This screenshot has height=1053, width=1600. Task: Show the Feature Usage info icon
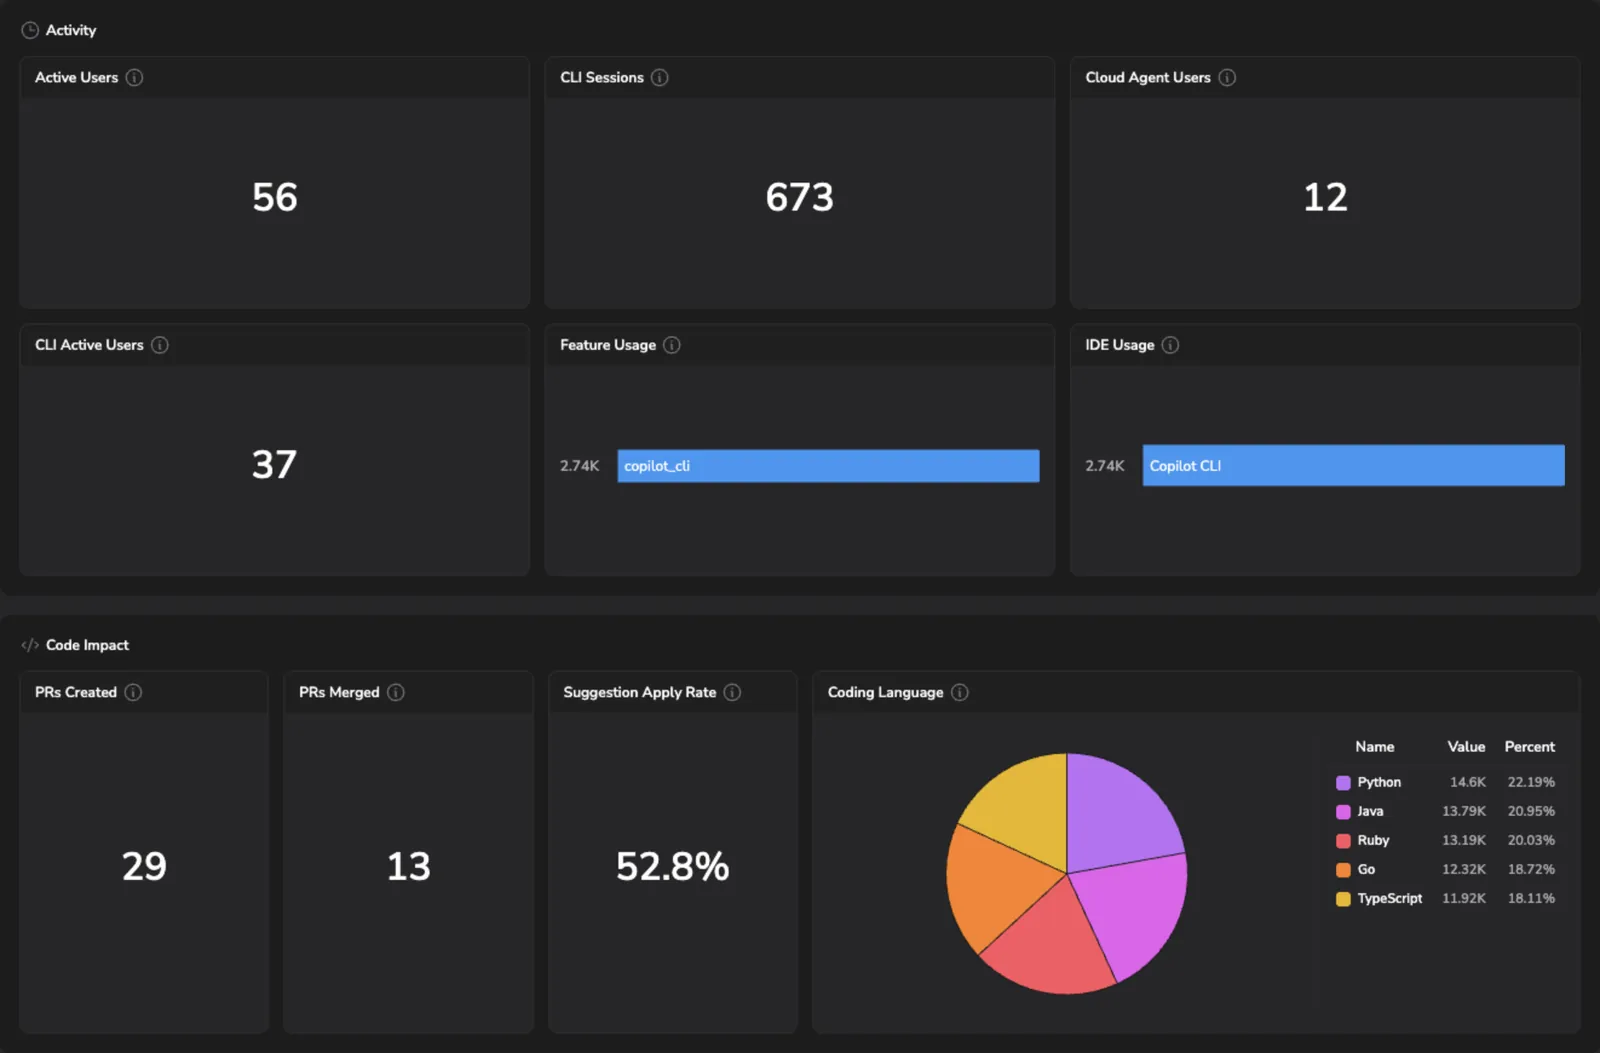tap(672, 345)
